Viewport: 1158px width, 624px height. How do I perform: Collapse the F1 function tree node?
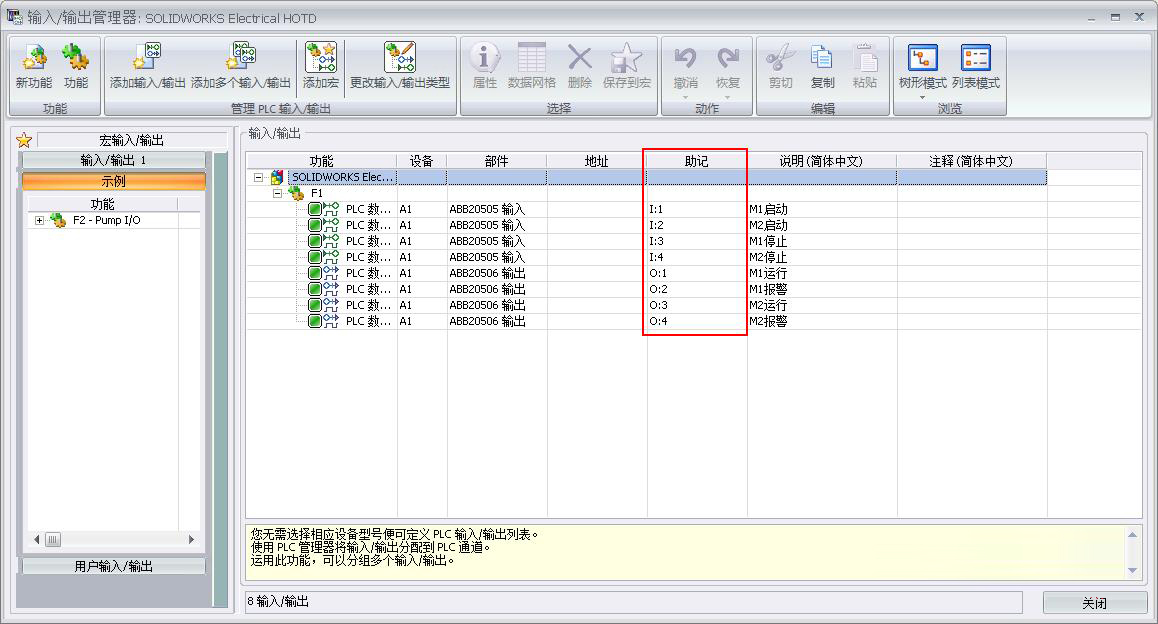[x=279, y=193]
